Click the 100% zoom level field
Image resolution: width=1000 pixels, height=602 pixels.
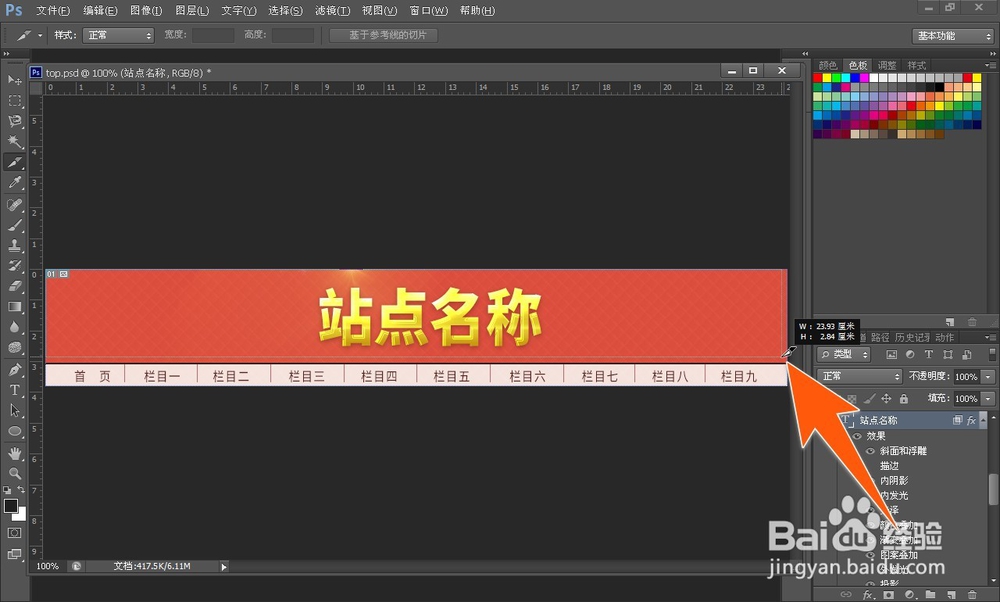[48, 566]
